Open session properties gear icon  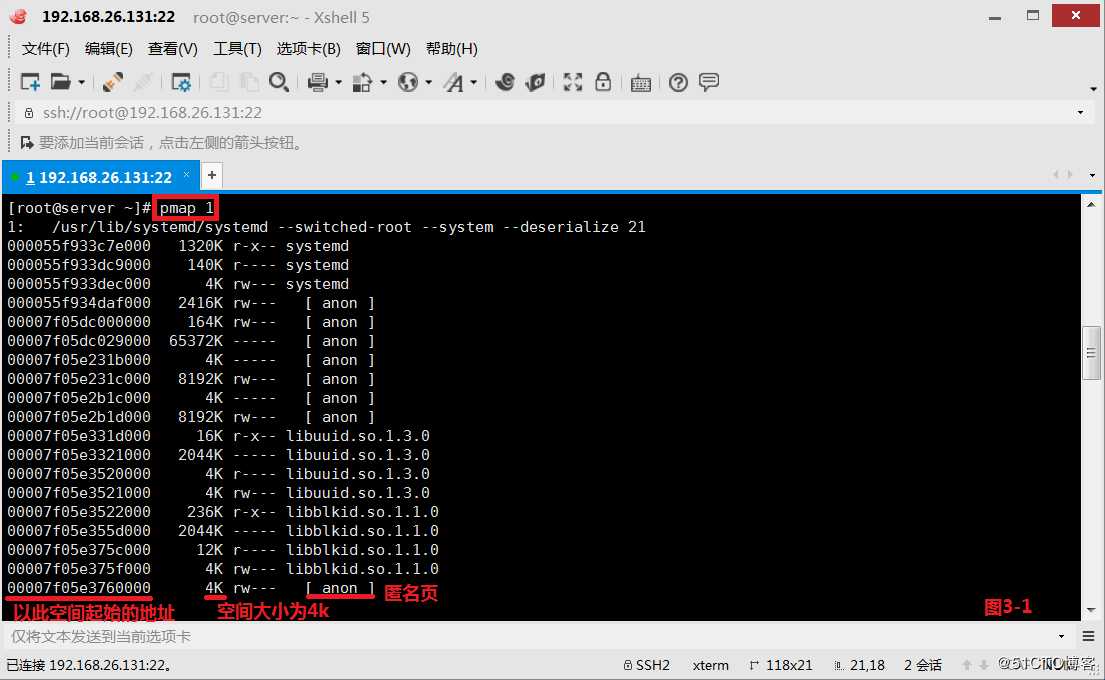(181, 82)
